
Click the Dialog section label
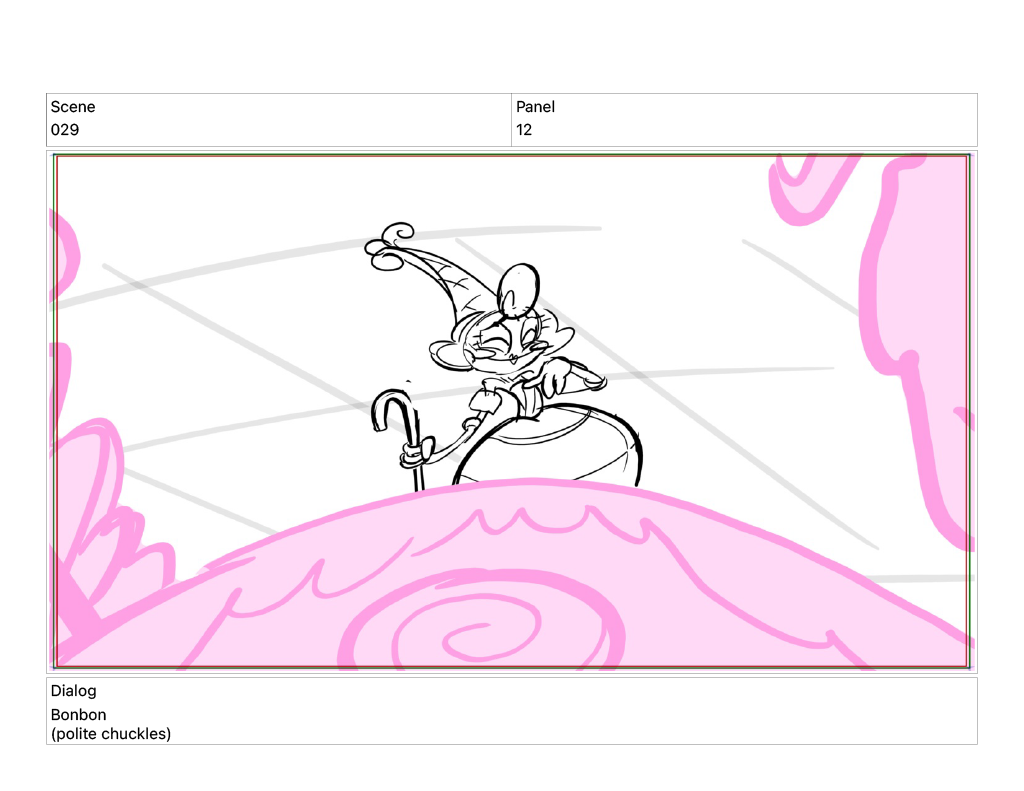point(74,691)
